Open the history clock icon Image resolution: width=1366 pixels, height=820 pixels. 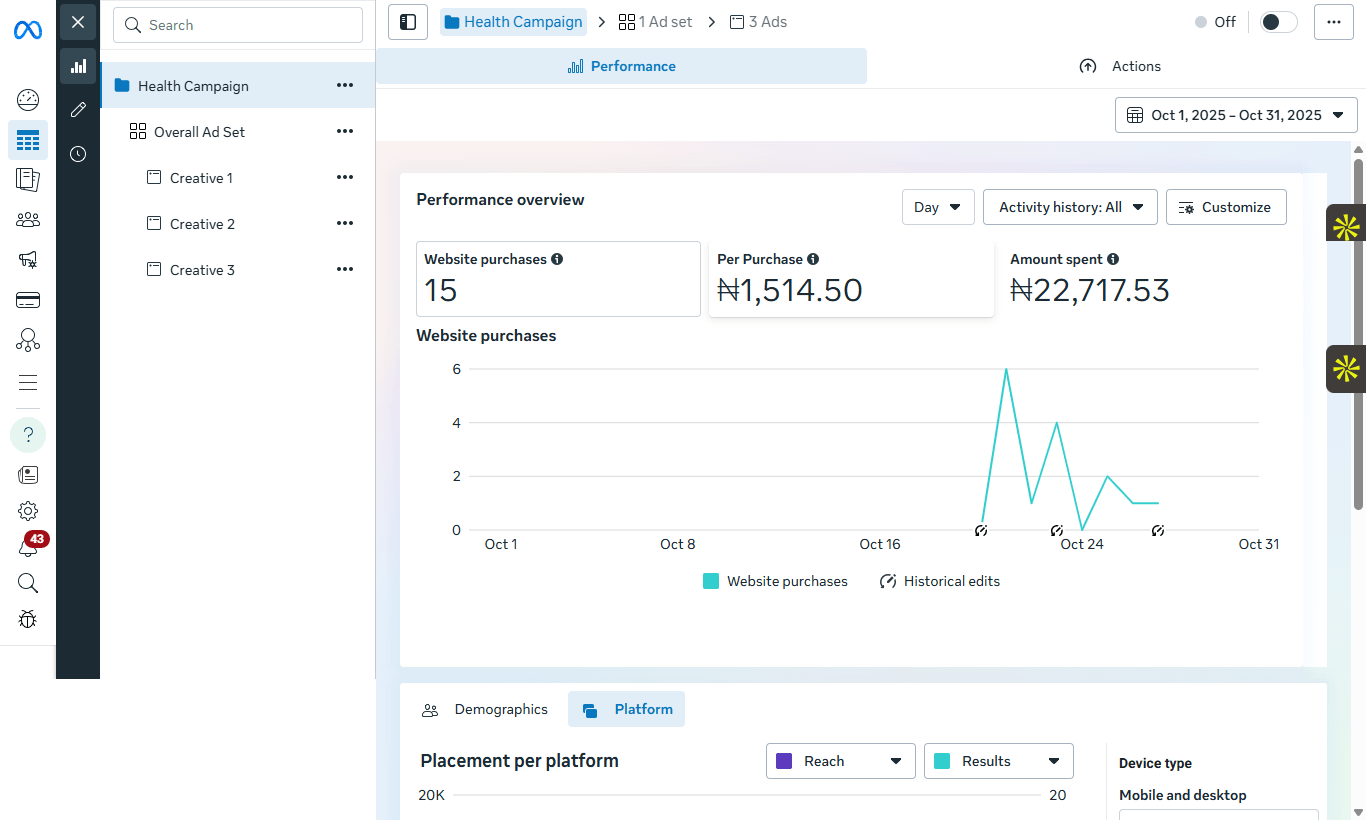coord(78,154)
